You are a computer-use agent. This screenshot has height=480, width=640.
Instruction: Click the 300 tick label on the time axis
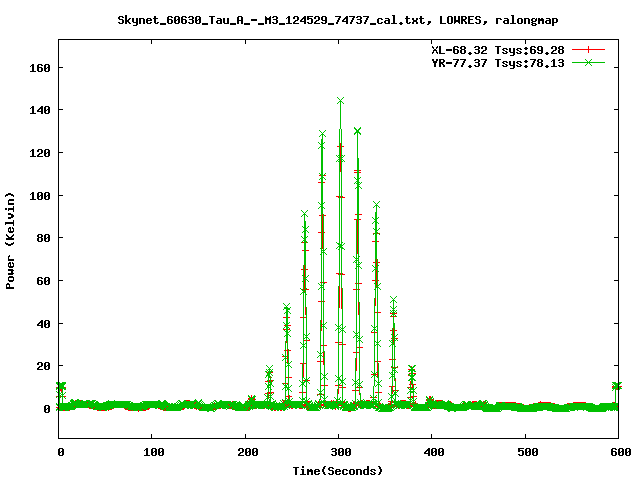click(339, 453)
